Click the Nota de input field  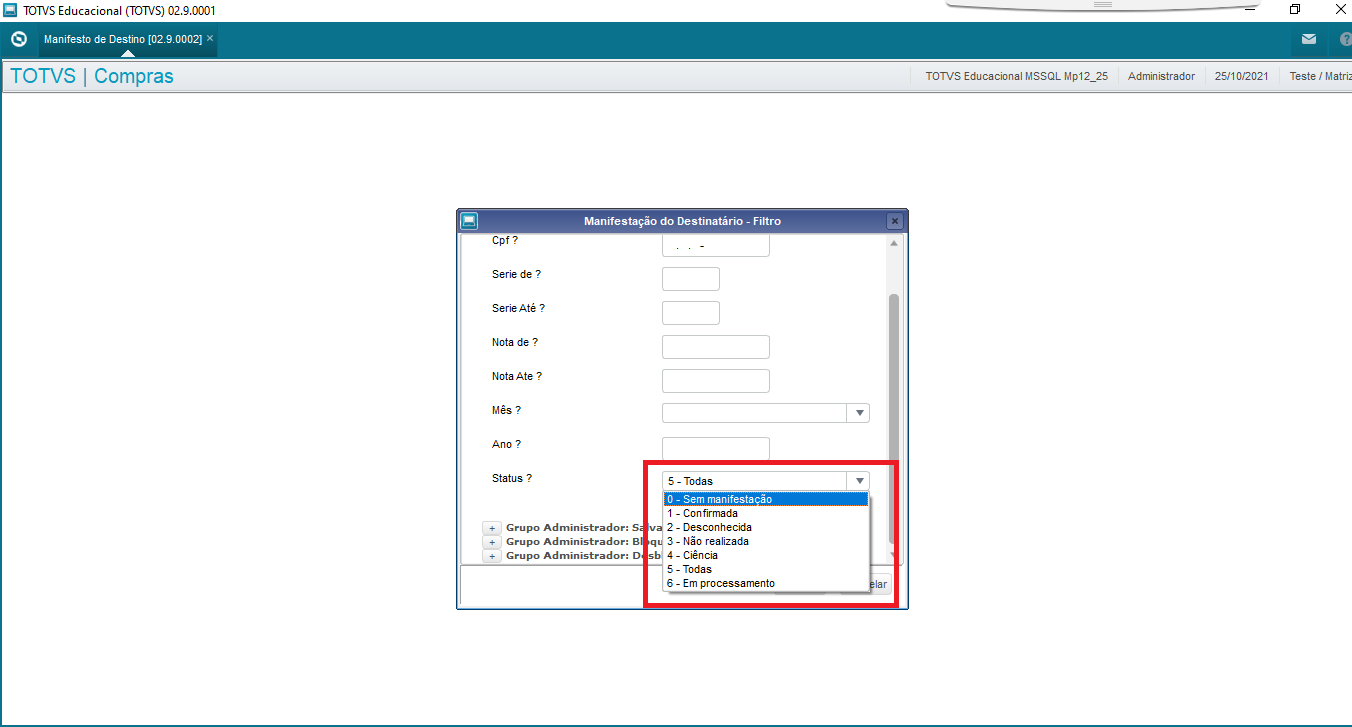point(716,347)
